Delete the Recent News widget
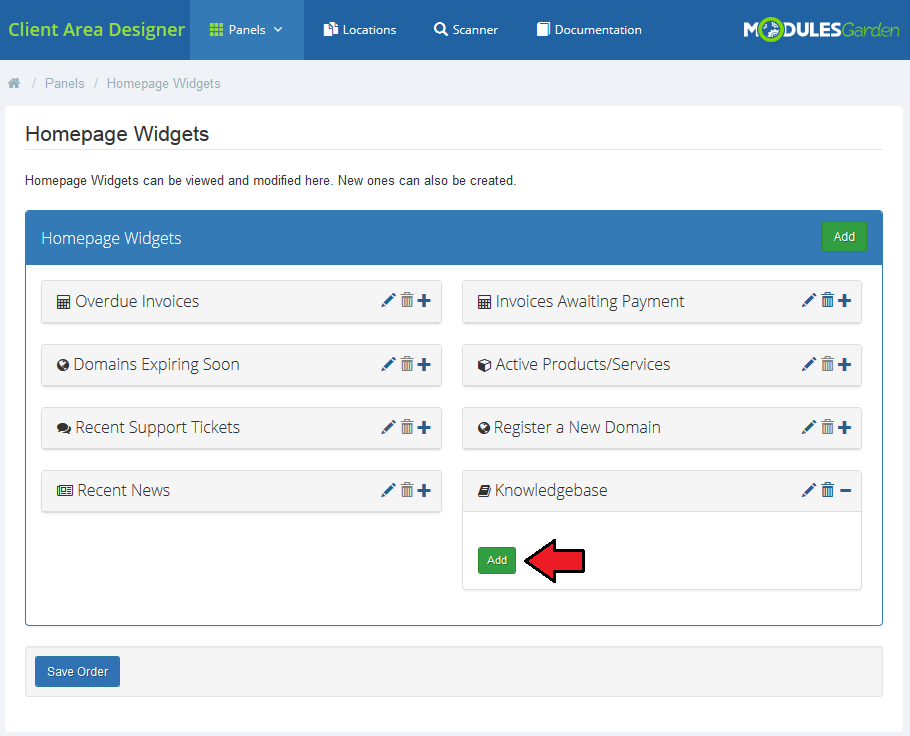This screenshot has width=910, height=736. coord(407,490)
